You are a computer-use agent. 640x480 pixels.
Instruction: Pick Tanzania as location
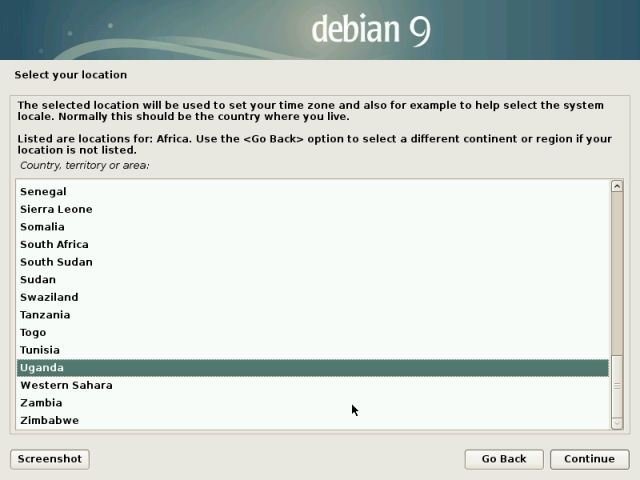coord(313,315)
